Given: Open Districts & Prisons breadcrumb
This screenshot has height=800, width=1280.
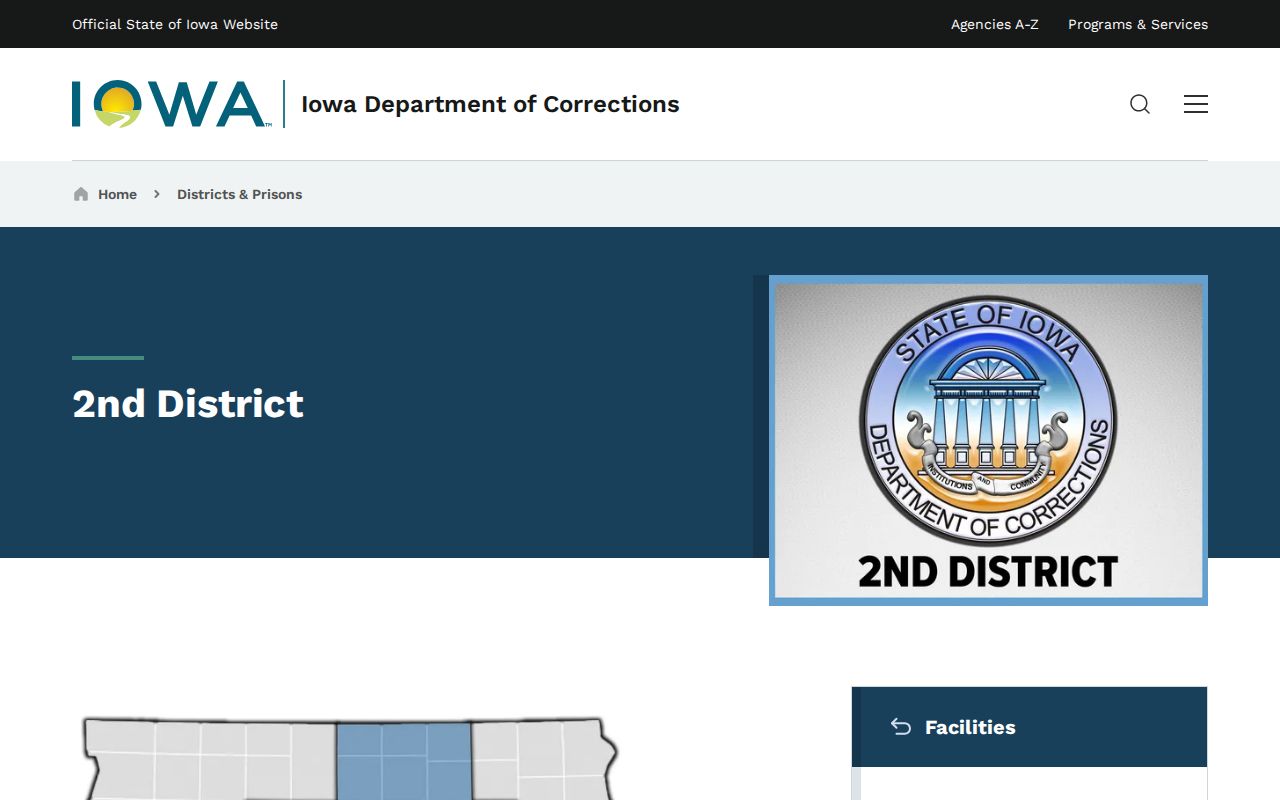Looking at the screenshot, I should point(240,194).
